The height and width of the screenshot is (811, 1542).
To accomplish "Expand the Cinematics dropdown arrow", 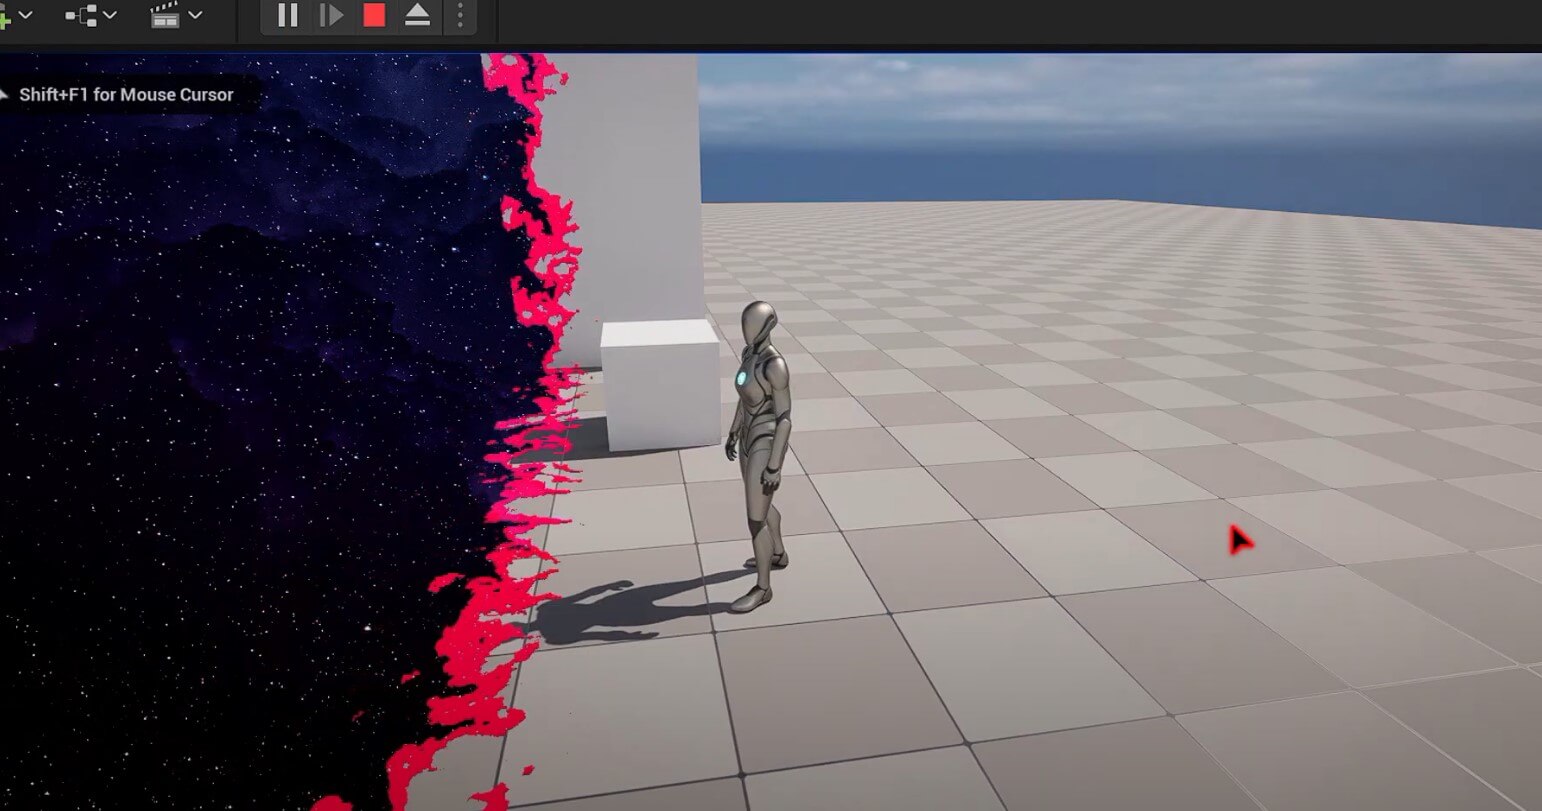I will pos(195,15).
